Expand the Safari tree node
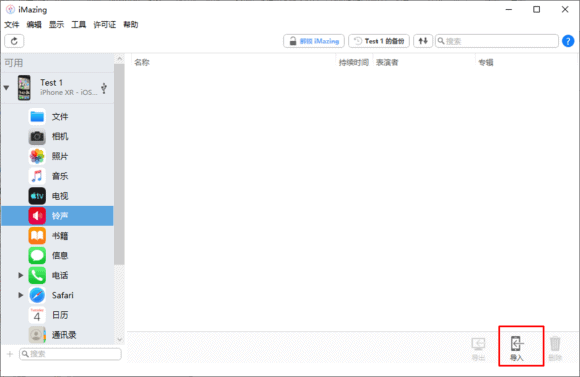580x377 pixels. click(21, 295)
